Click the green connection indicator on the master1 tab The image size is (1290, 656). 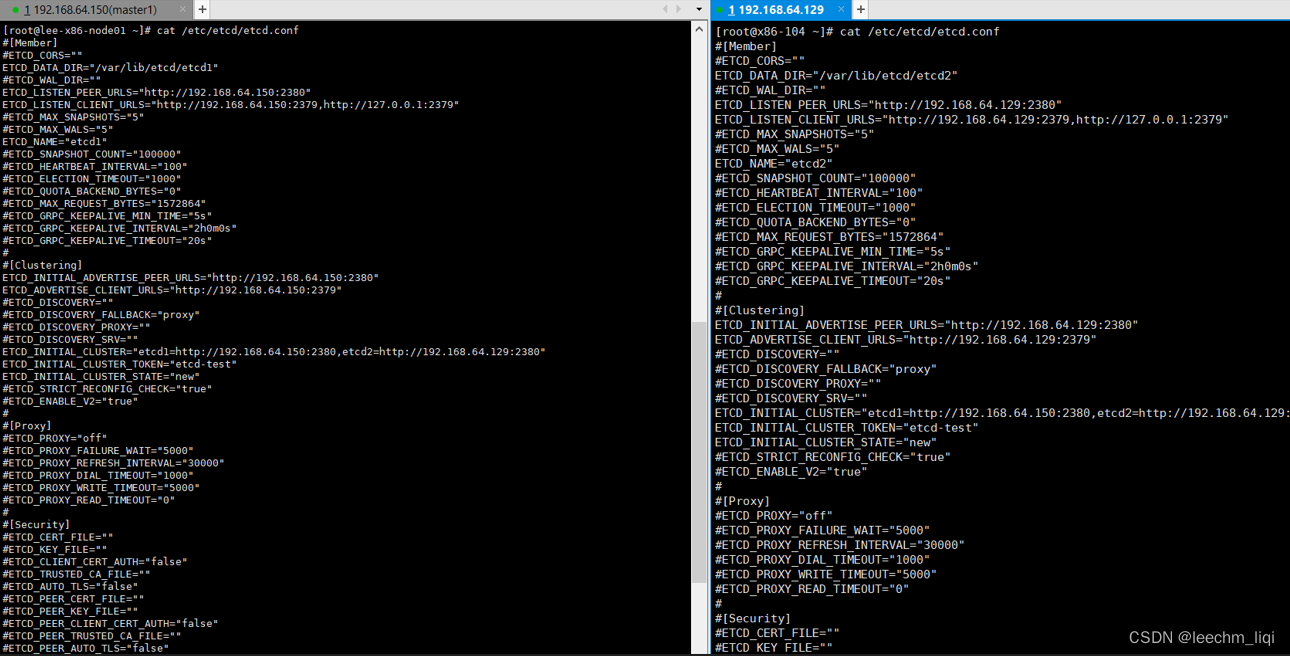click(13, 9)
